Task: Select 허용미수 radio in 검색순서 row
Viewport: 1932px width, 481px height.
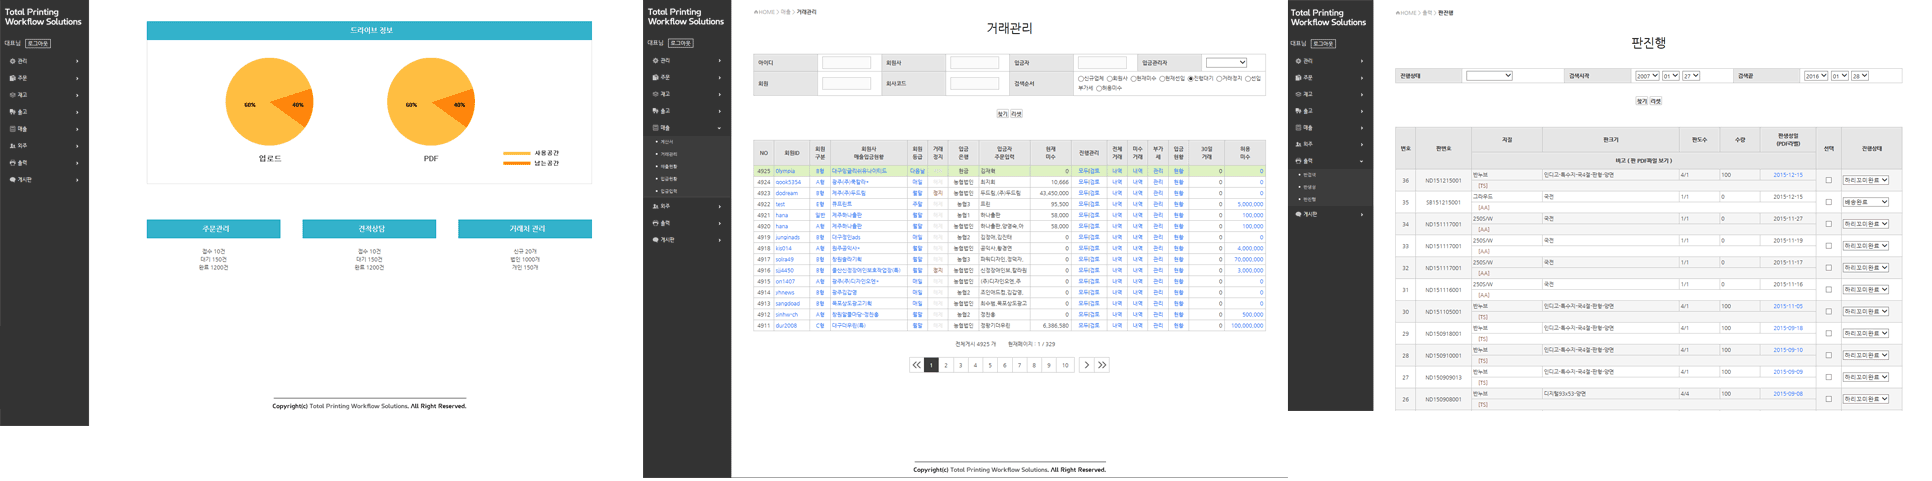Action: (1099, 88)
